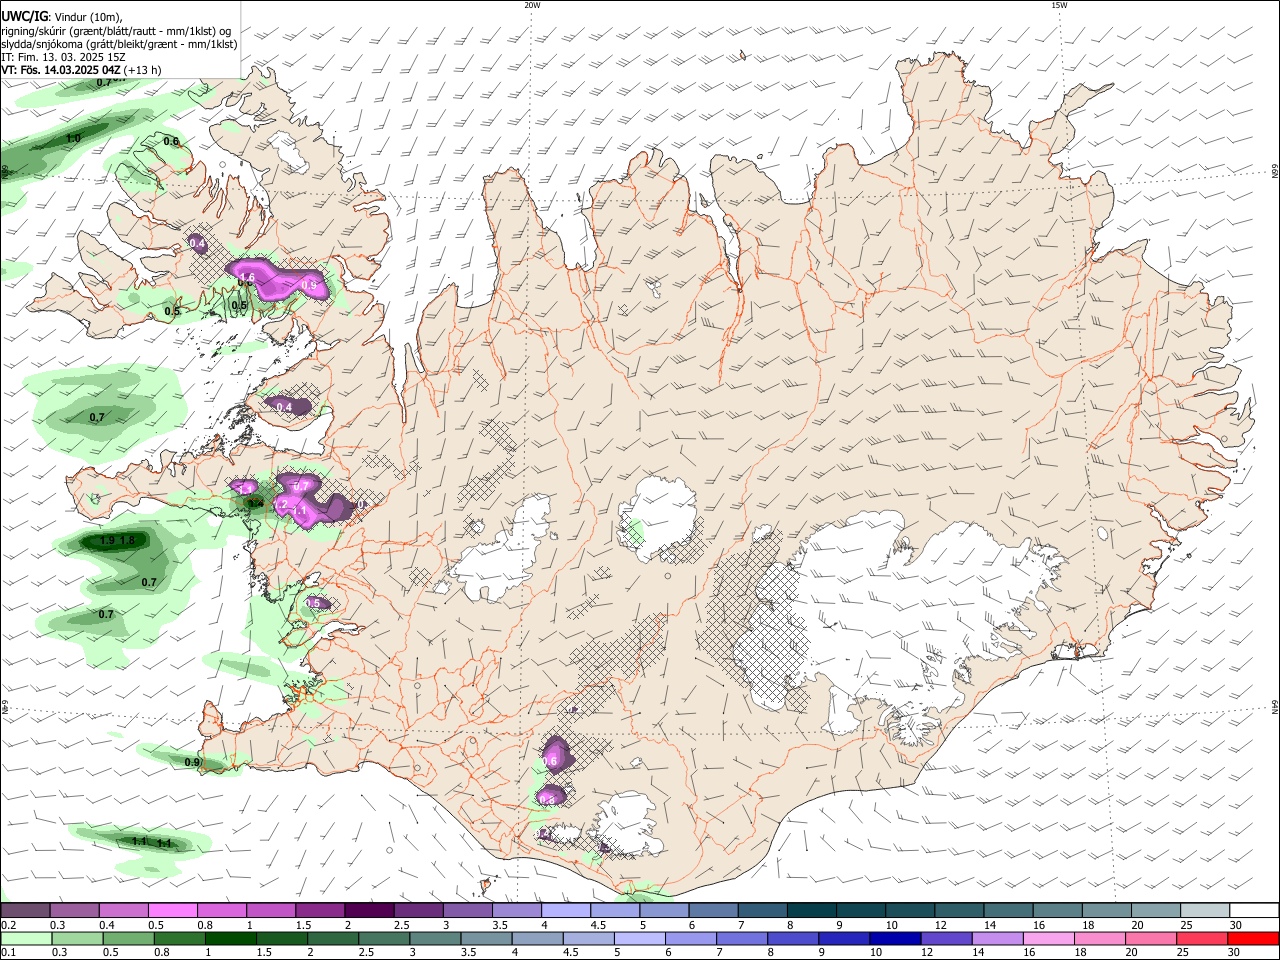This screenshot has height=960, width=1280.
Task: Click the '1.0' precipitation value offshore
Action: coord(73,138)
